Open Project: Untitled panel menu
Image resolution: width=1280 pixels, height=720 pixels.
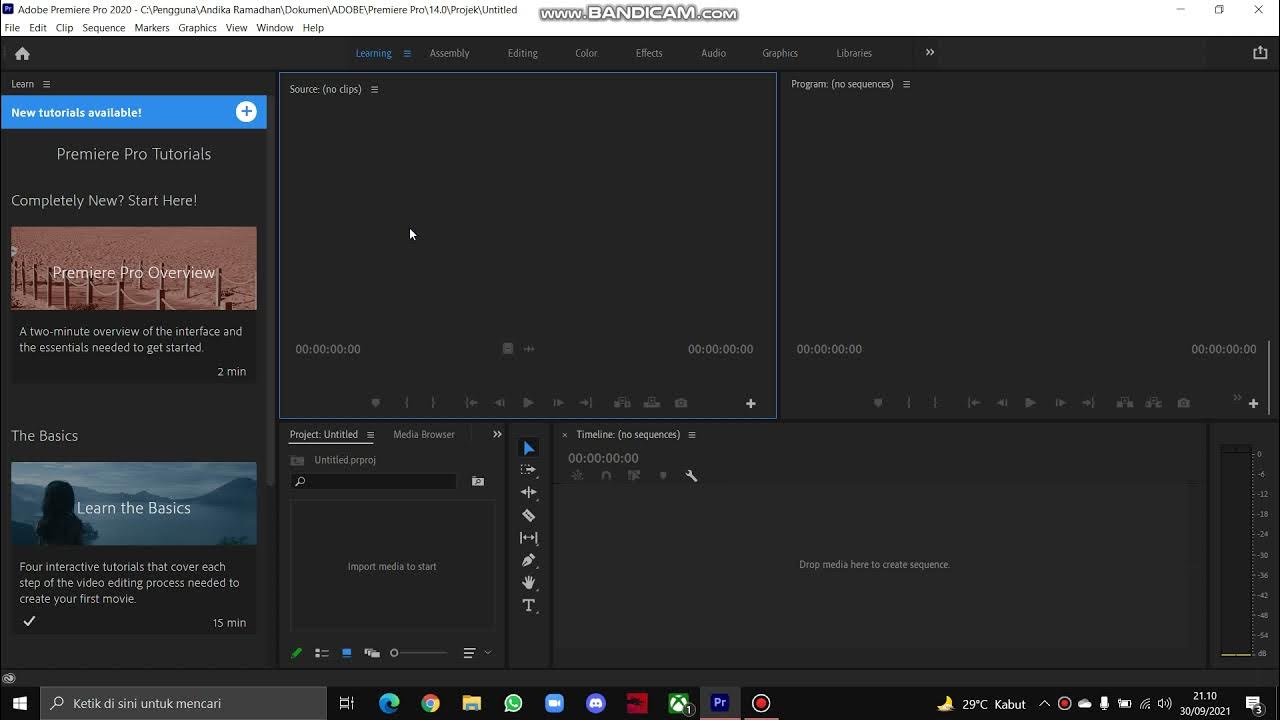(370, 435)
